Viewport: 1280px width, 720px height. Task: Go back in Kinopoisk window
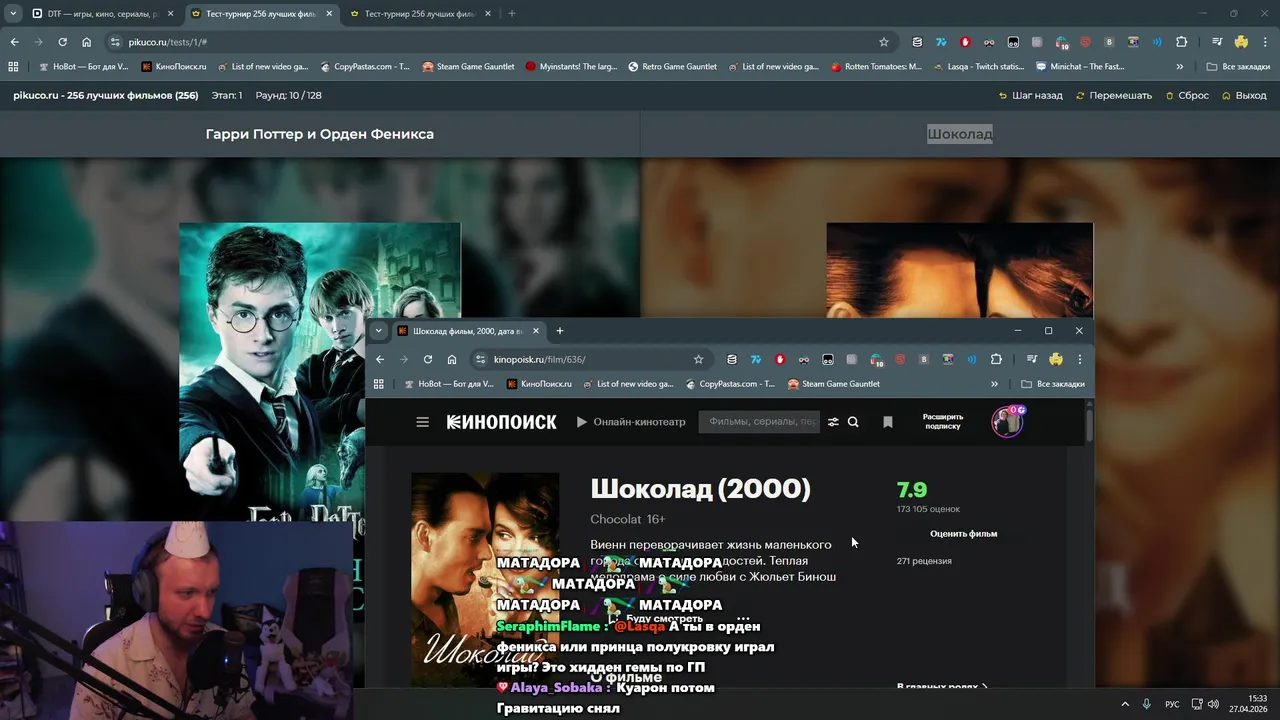380,360
